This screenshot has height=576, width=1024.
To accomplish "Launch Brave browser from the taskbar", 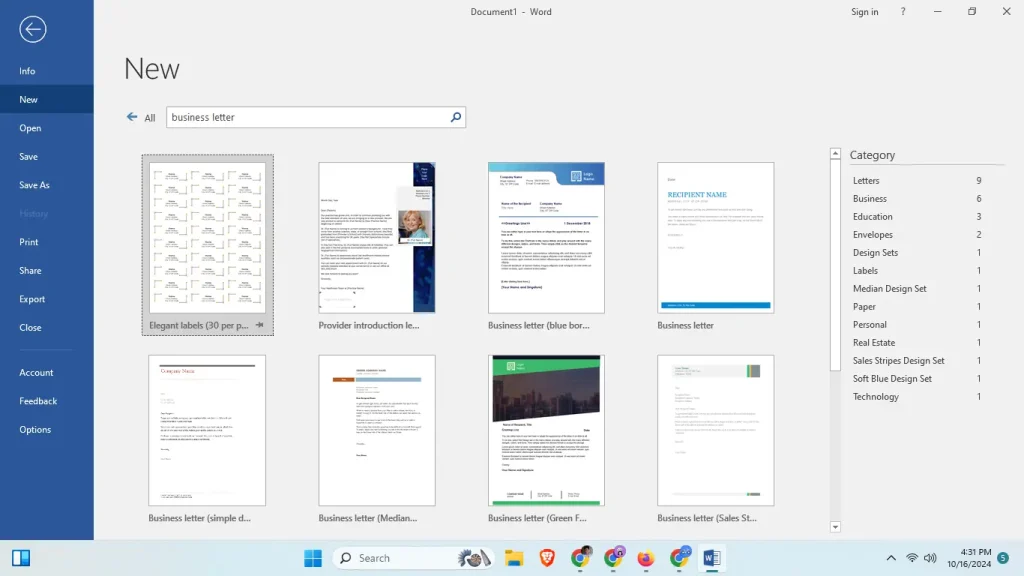I will coord(547,557).
